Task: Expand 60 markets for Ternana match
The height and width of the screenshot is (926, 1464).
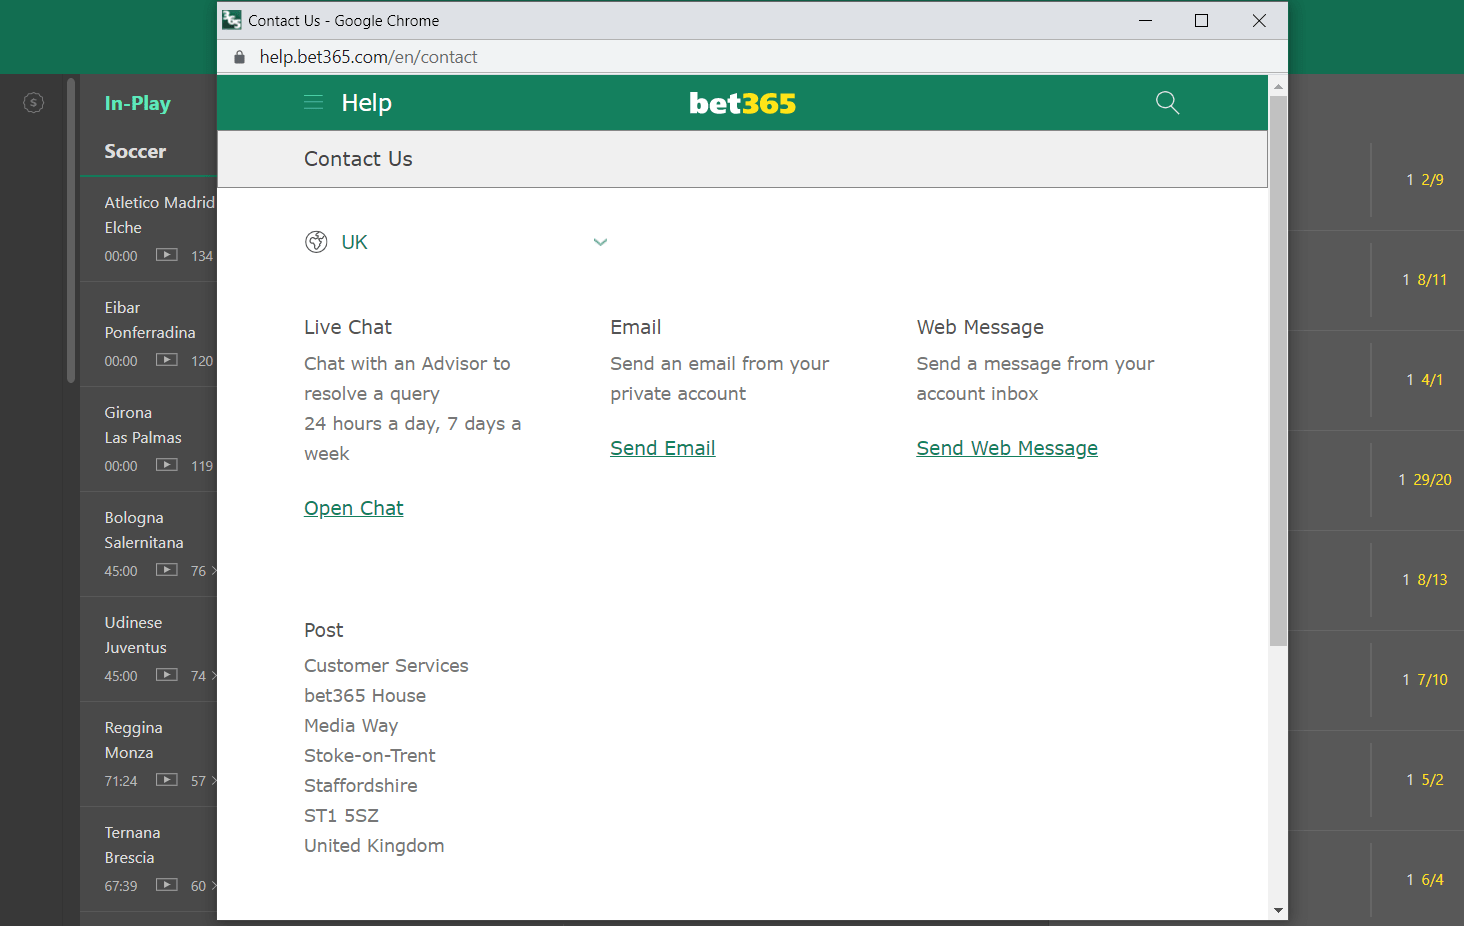Action: point(203,886)
